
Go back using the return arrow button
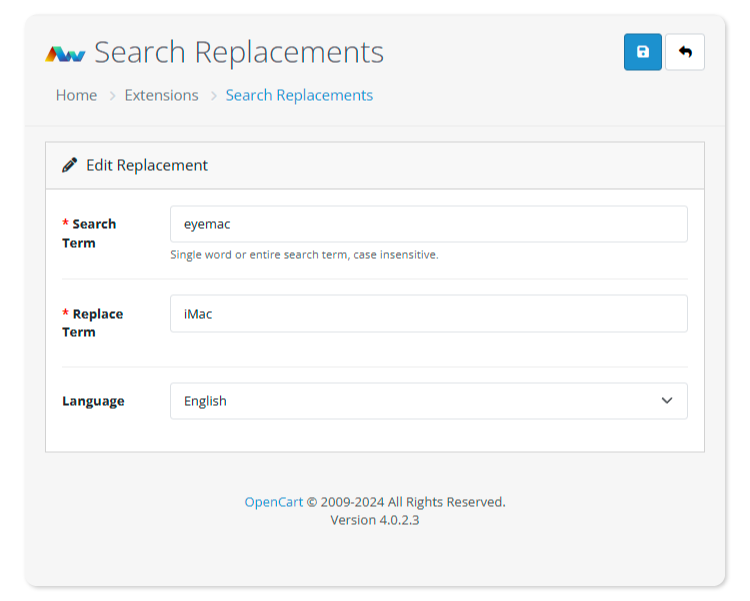pyautogui.click(x=685, y=52)
